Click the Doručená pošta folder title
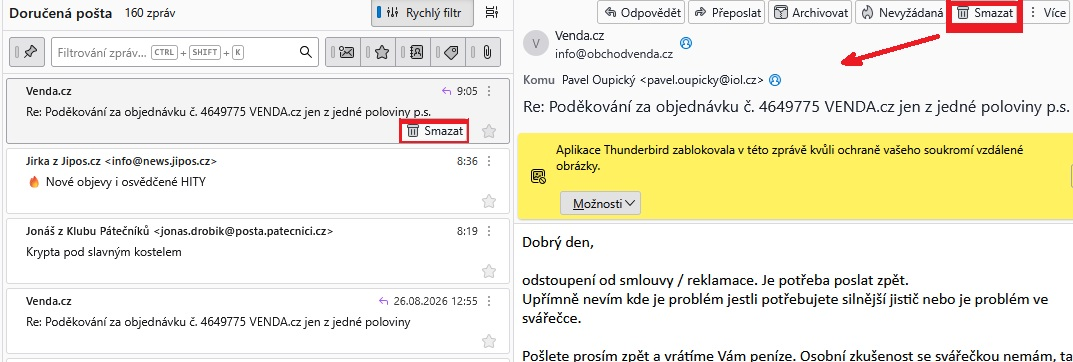Viewport: 1073px width, 362px height. pos(61,13)
